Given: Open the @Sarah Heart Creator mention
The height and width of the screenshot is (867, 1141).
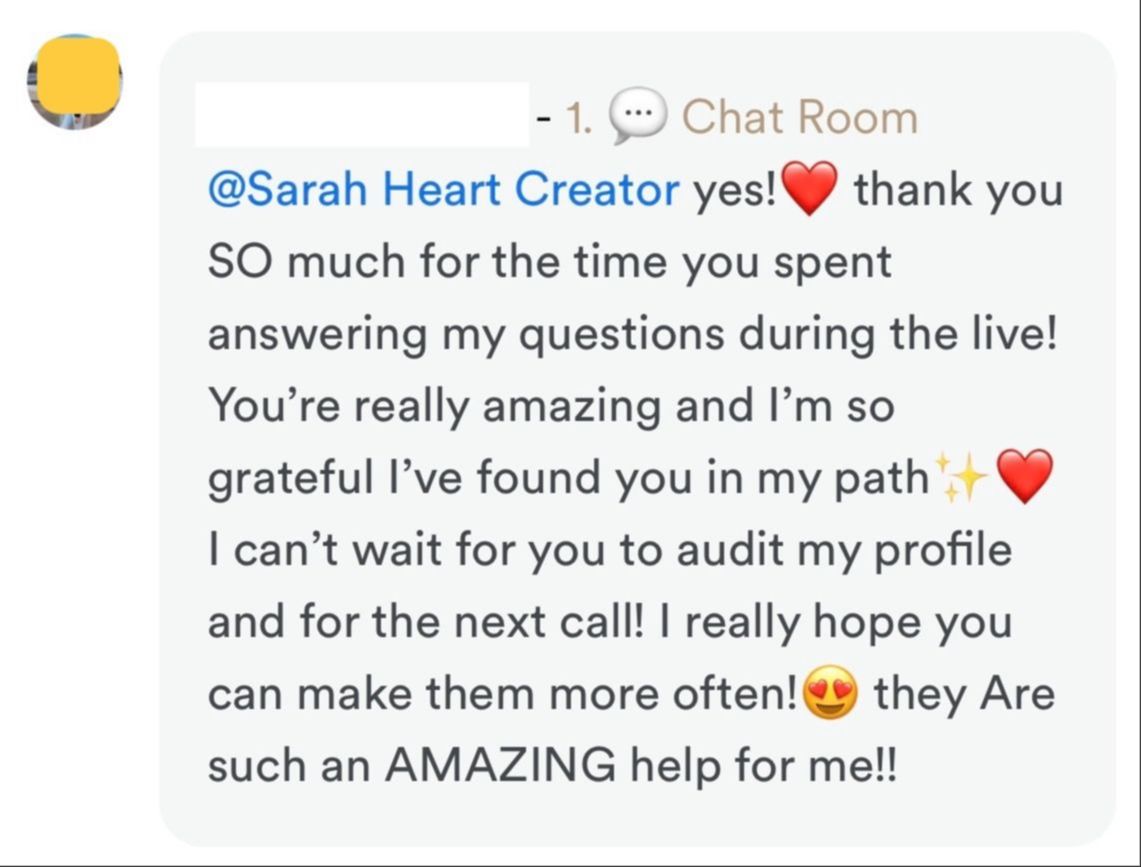Looking at the screenshot, I should click(444, 189).
